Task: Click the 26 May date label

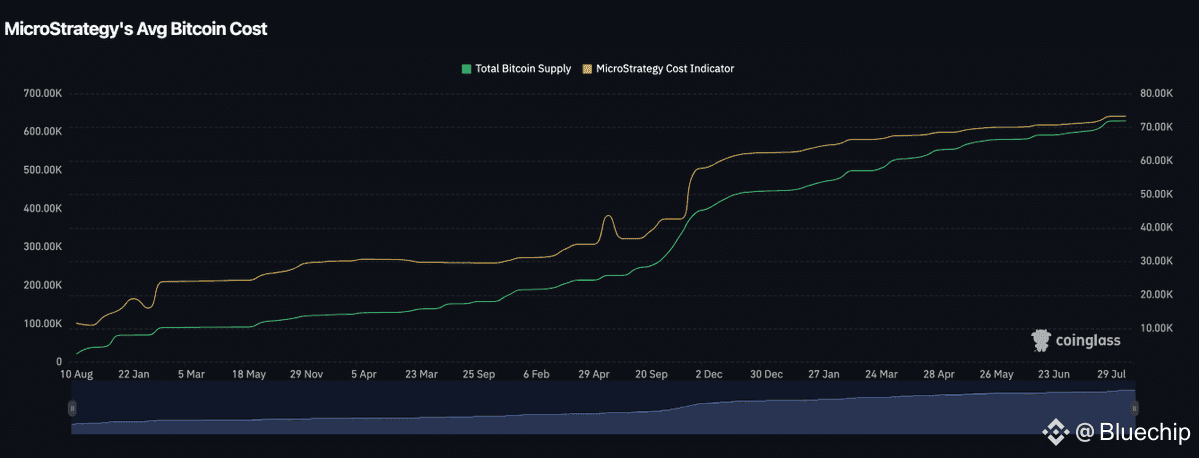Action: [996, 375]
